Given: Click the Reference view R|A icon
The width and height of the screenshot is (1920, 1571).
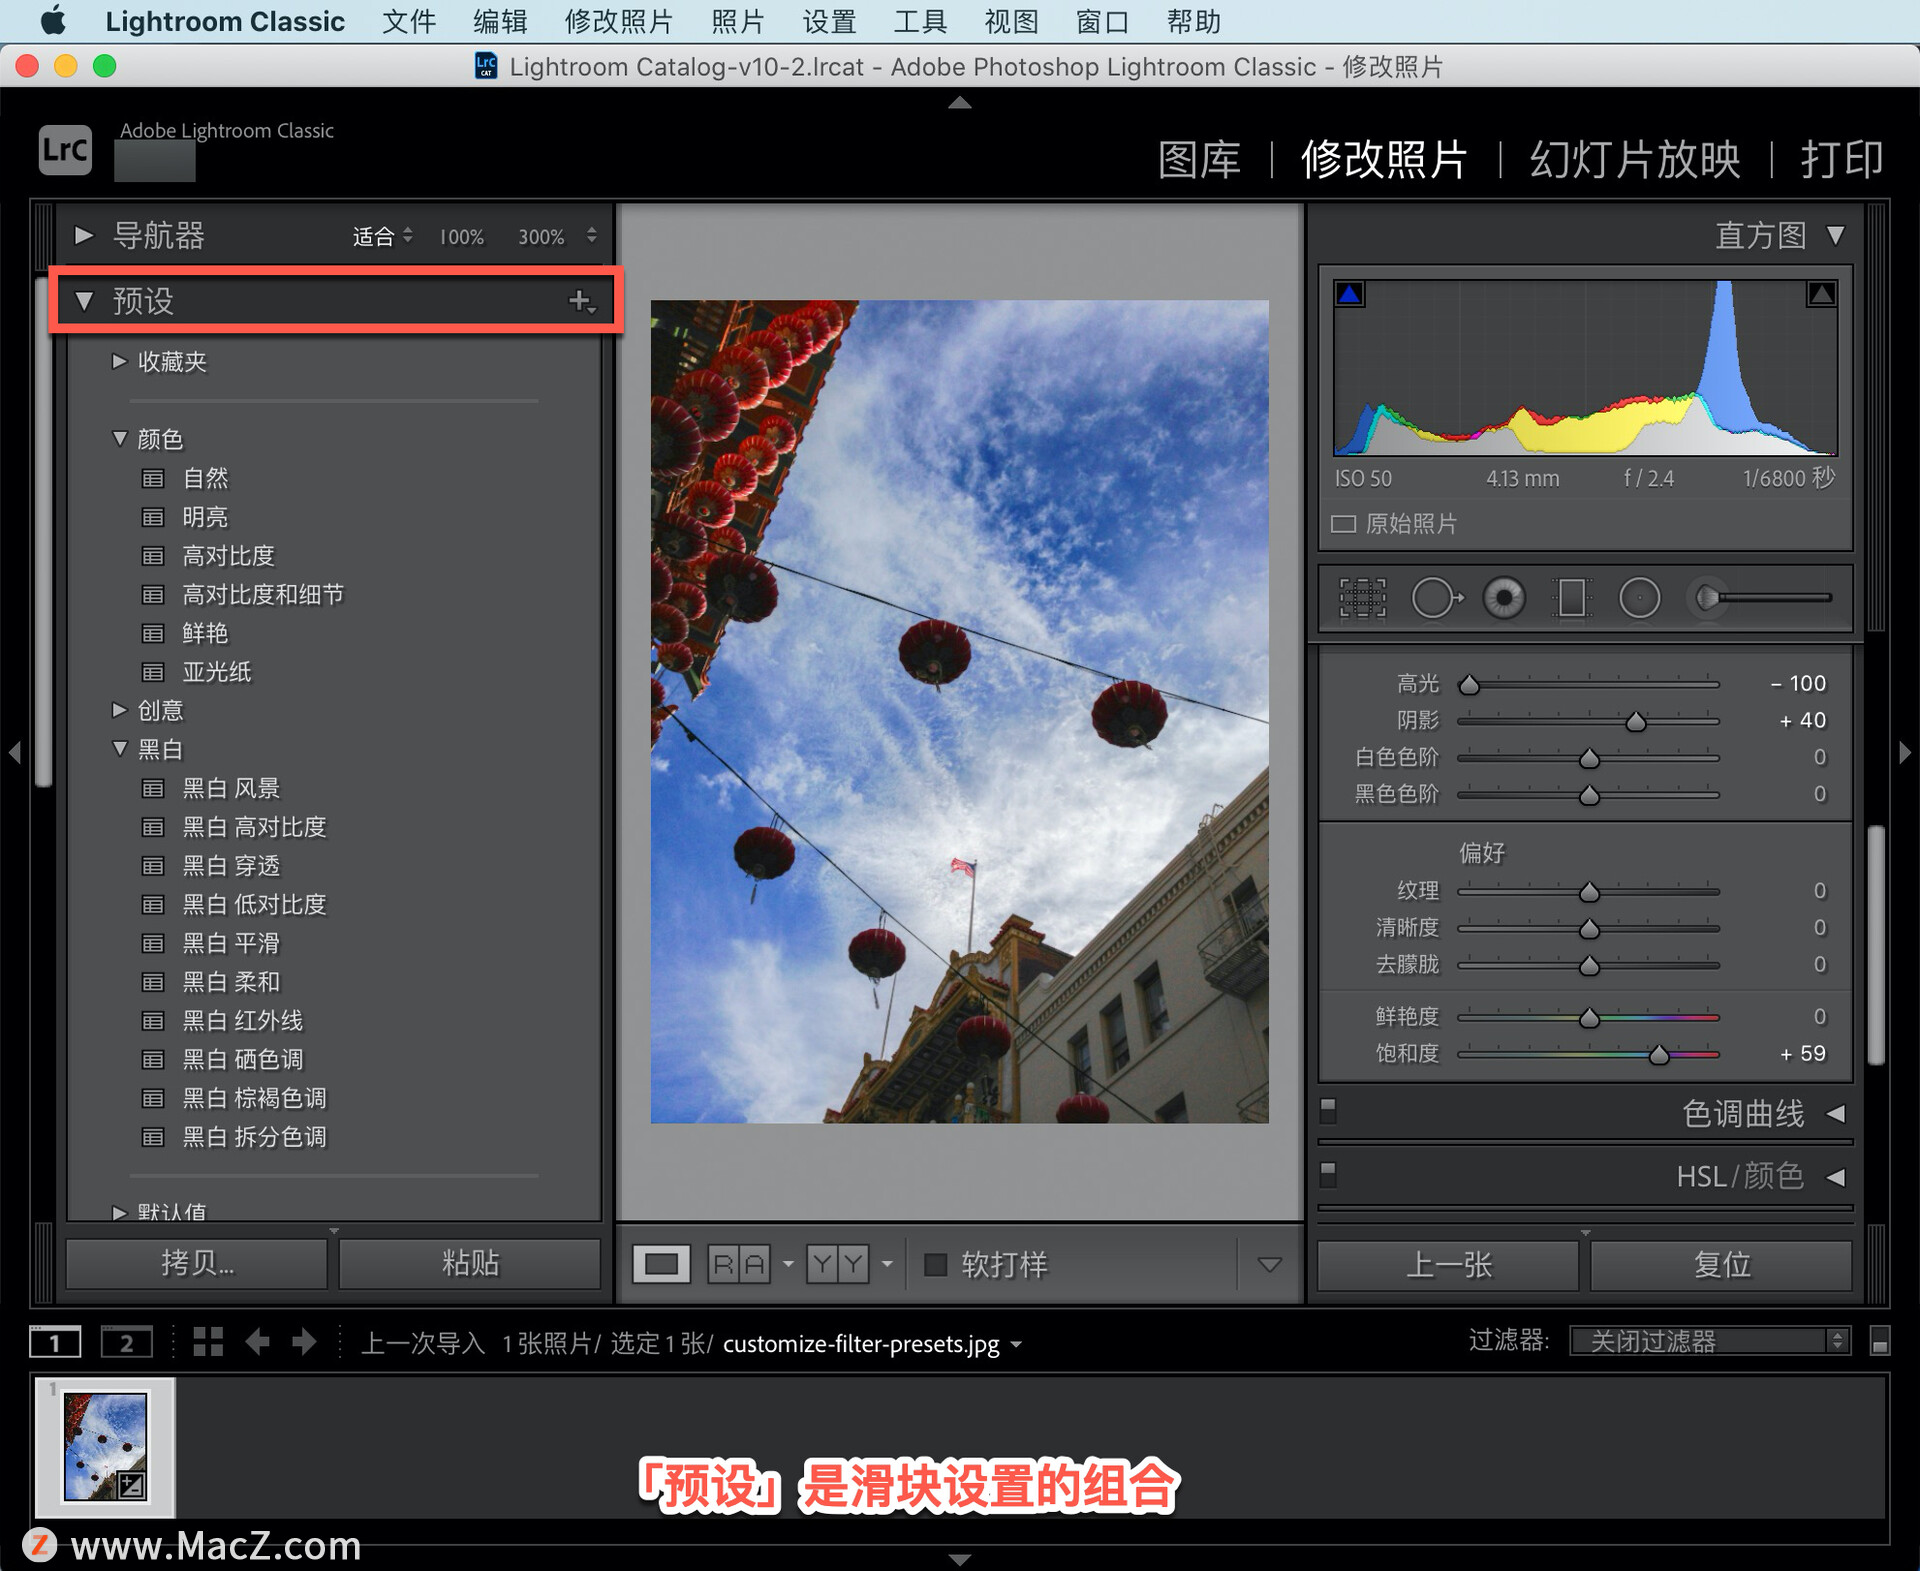Looking at the screenshot, I should (739, 1265).
